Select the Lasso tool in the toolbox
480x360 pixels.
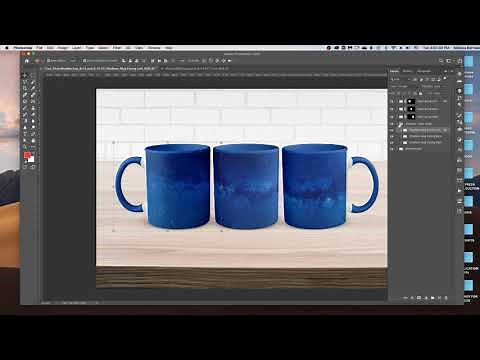[x=25, y=82]
